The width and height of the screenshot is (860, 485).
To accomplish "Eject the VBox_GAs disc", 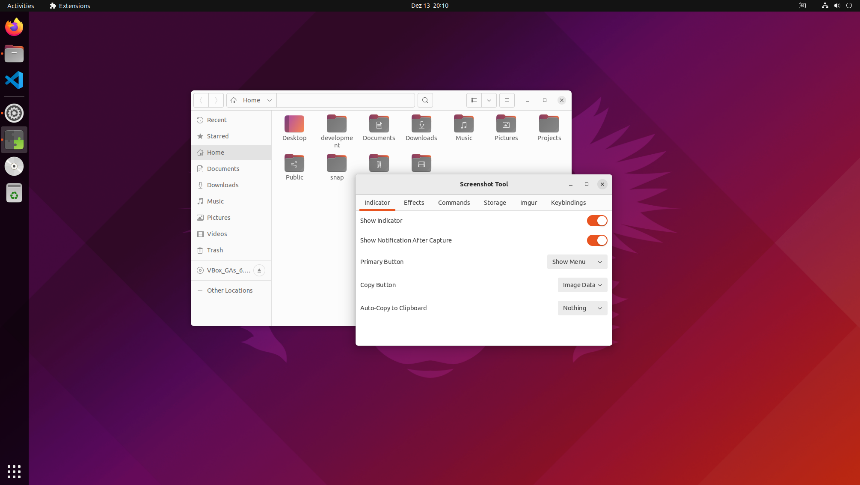I will tap(259, 270).
